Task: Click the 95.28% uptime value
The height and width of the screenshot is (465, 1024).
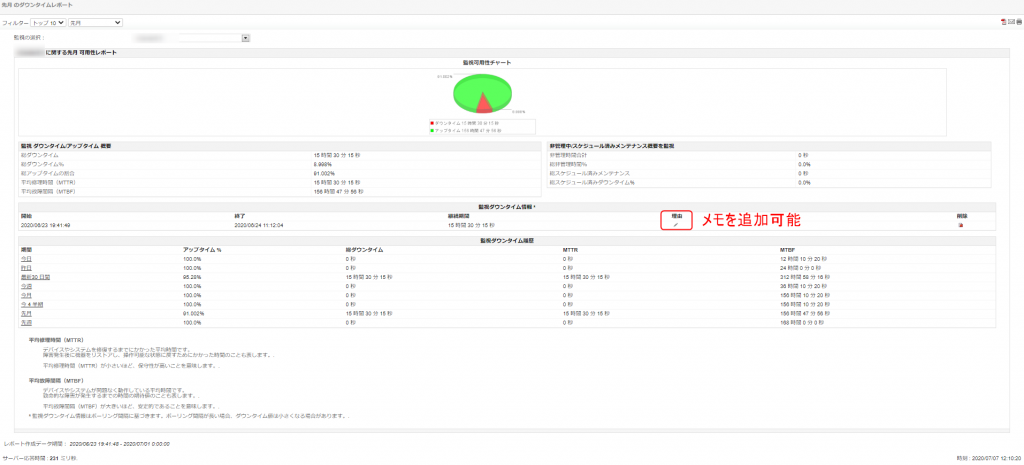Action: pos(192,277)
